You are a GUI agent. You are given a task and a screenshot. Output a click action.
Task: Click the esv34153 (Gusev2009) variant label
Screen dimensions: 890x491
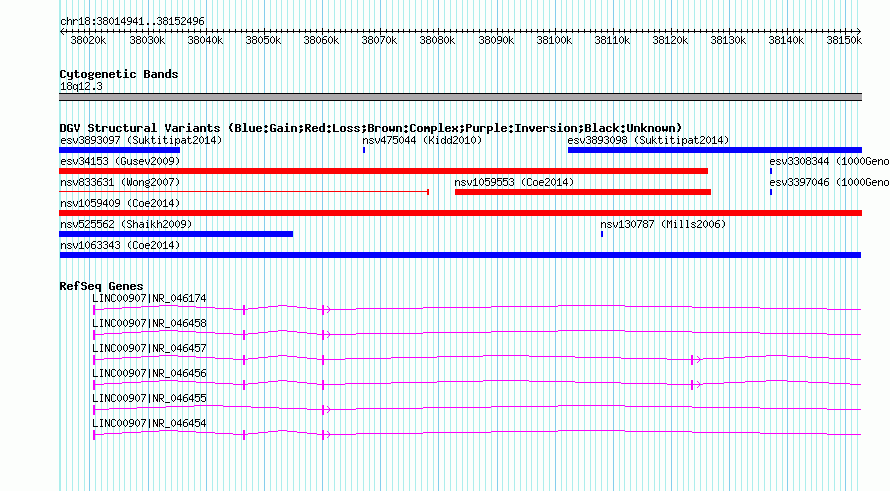120,161
